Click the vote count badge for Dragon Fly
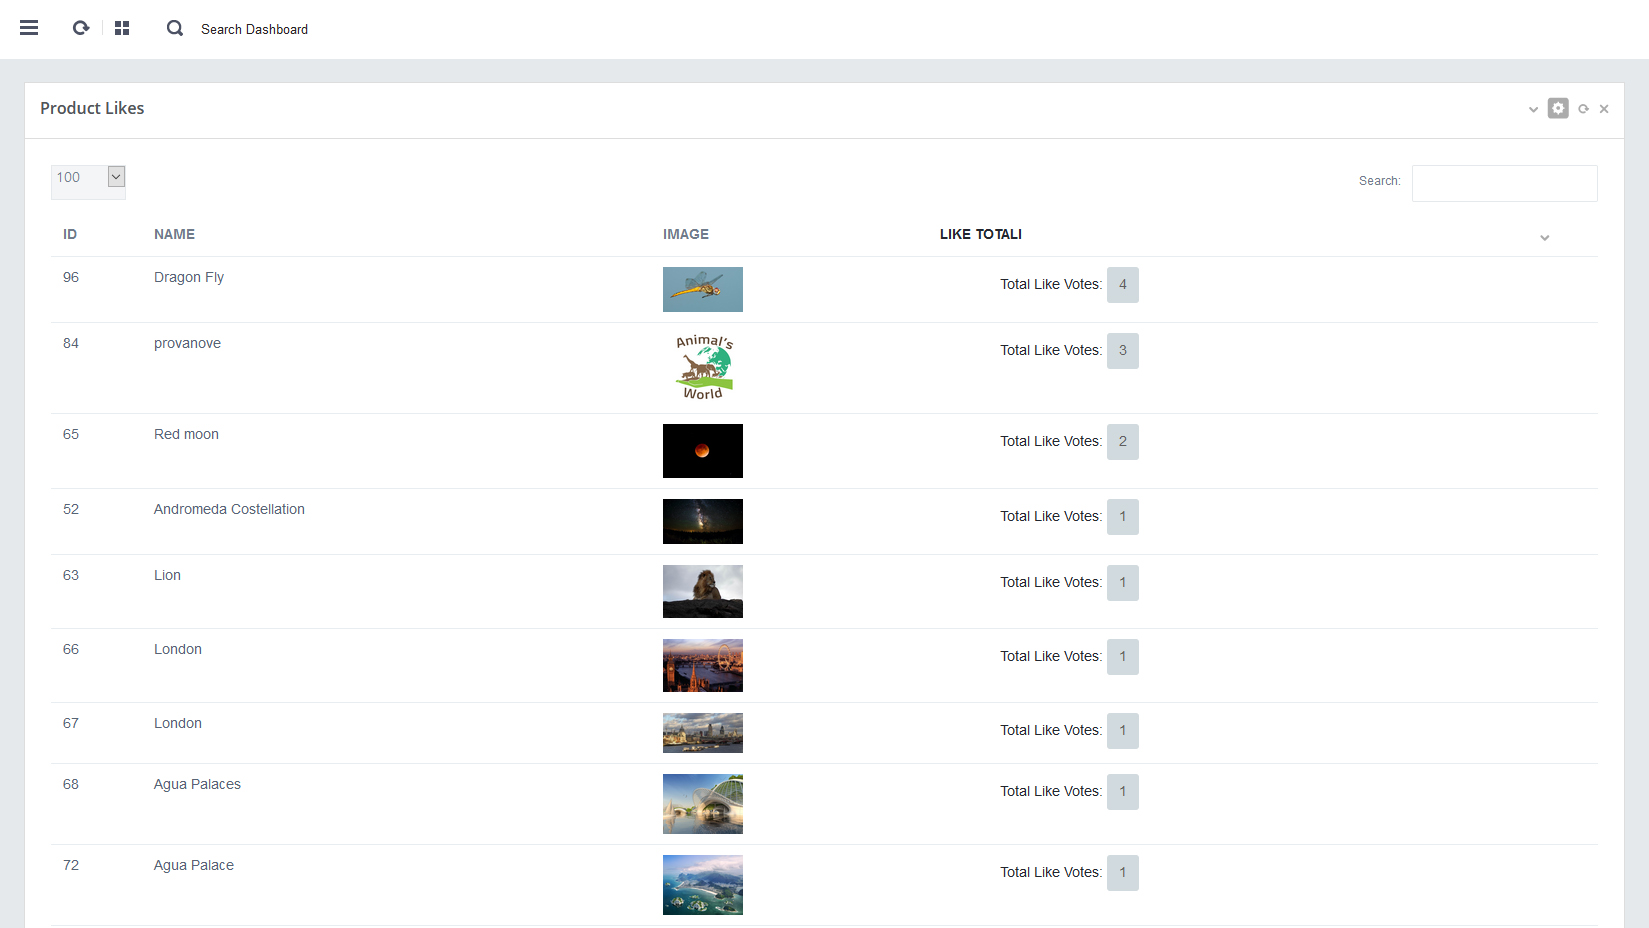This screenshot has height=928, width=1649. point(1122,285)
